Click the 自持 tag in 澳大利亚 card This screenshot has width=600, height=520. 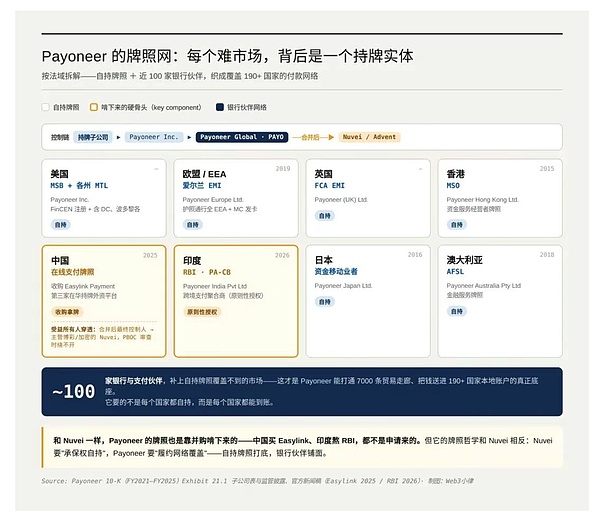[457, 311]
